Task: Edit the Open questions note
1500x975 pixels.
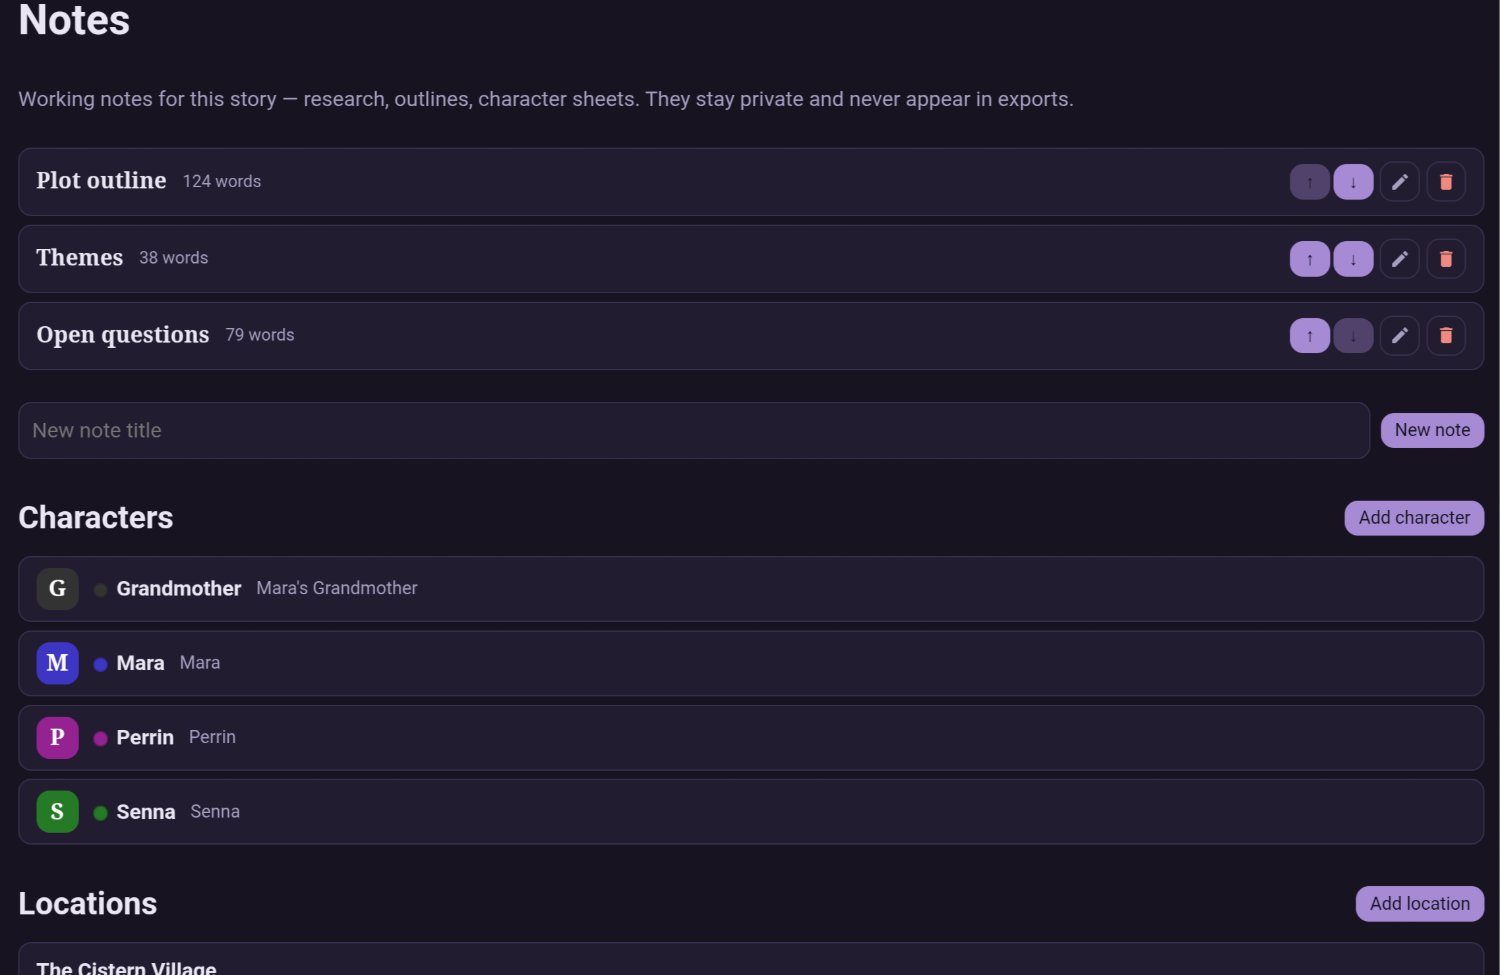Action: [x=1399, y=336]
